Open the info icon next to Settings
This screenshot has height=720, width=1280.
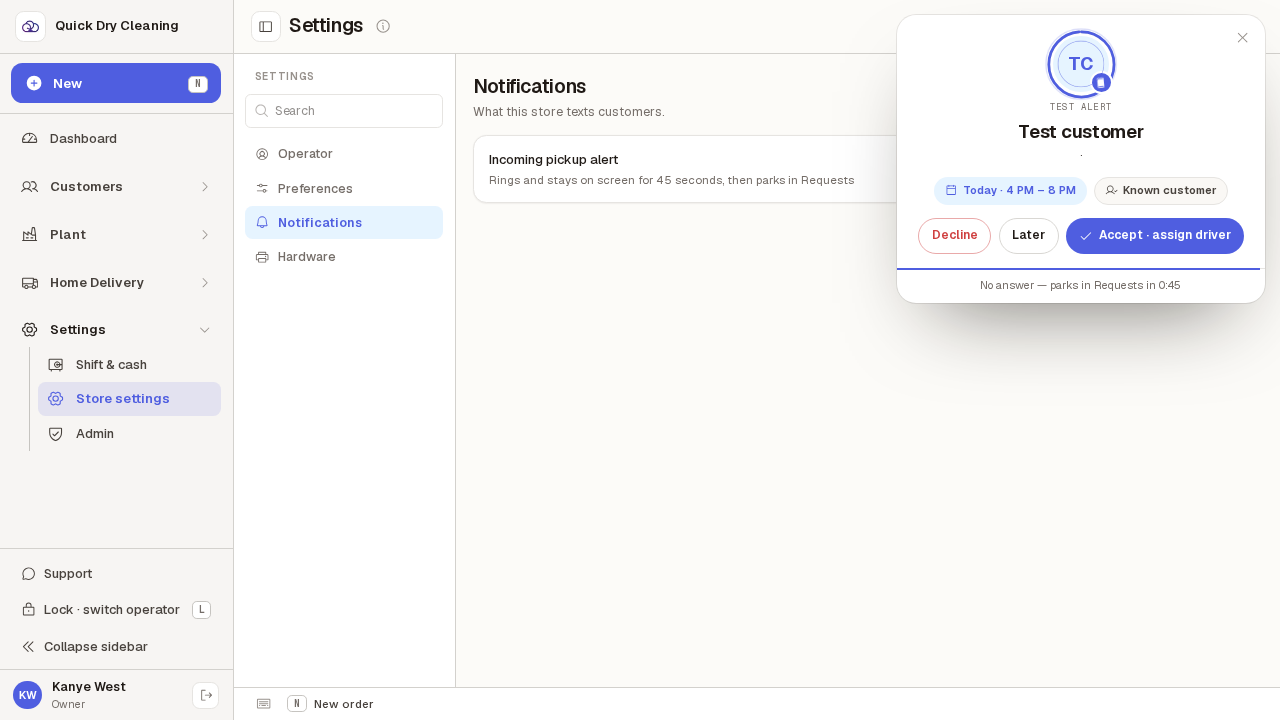pyautogui.click(x=383, y=26)
